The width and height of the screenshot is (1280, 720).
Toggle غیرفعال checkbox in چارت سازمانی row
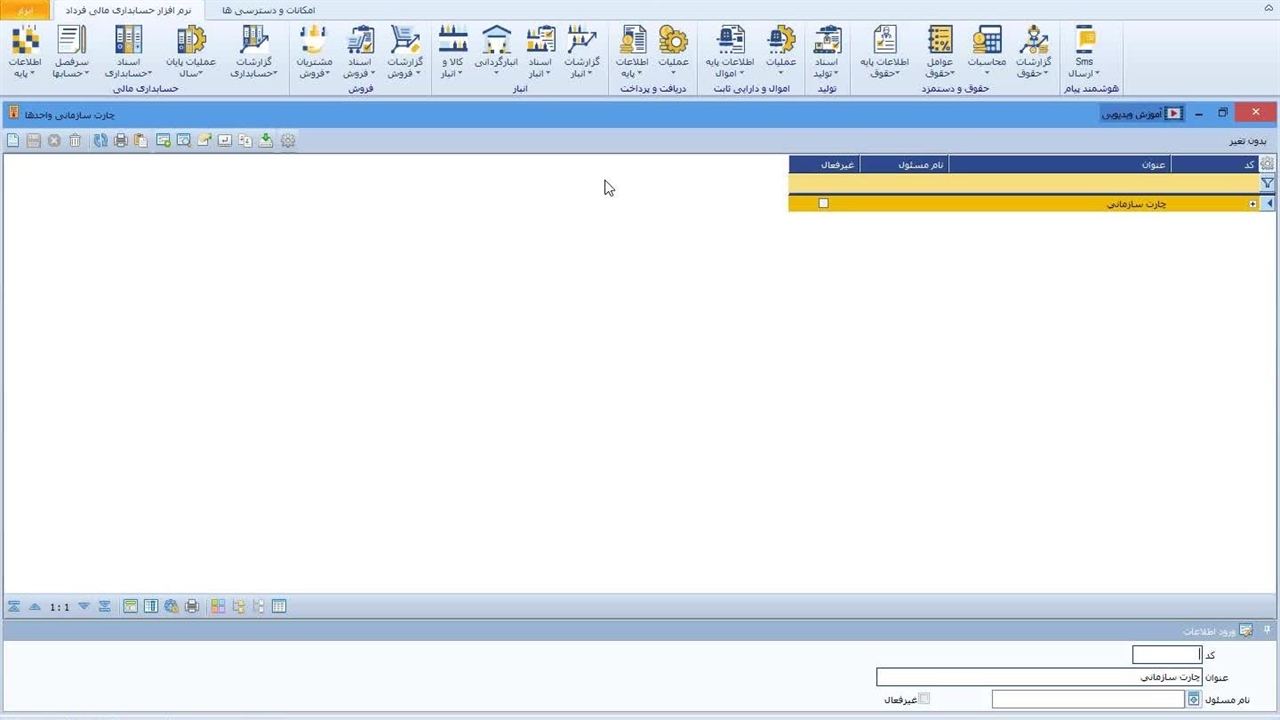[x=824, y=203]
